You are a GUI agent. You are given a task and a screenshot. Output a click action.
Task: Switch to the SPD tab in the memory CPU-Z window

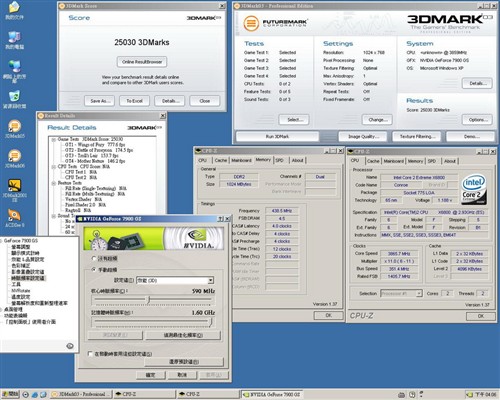point(279,160)
